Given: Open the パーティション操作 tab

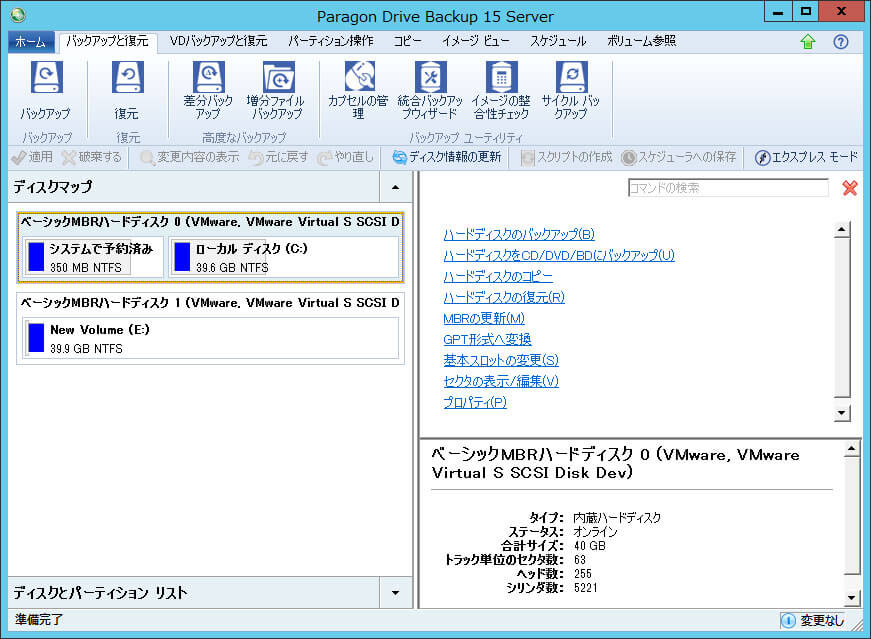Looking at the screenshot, I should tap(331, 41).
